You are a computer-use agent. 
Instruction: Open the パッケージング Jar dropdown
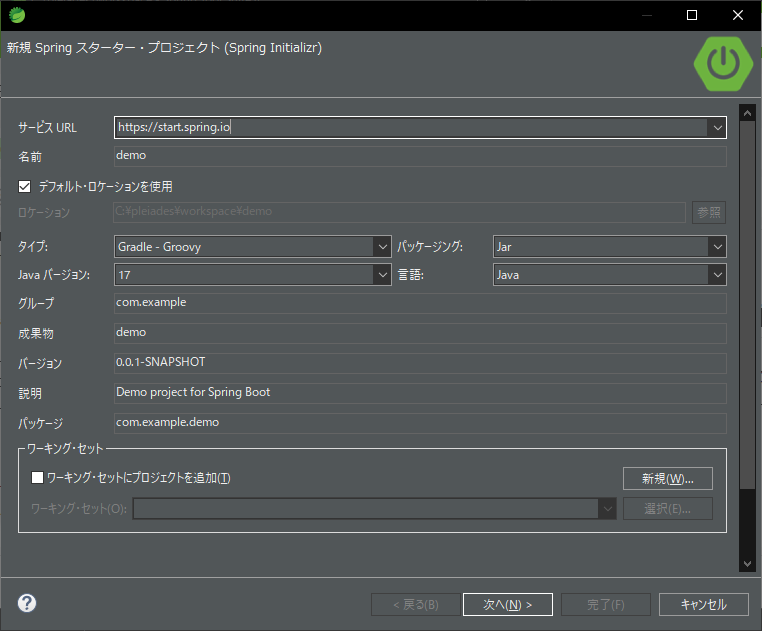pos(717,247)
